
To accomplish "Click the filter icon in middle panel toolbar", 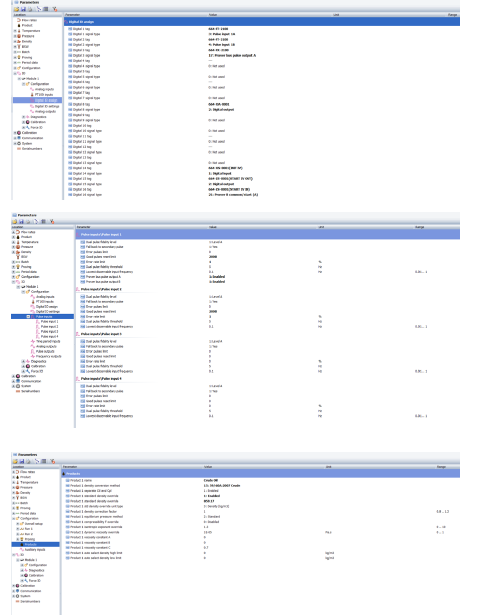I will (x=52, y=222).
